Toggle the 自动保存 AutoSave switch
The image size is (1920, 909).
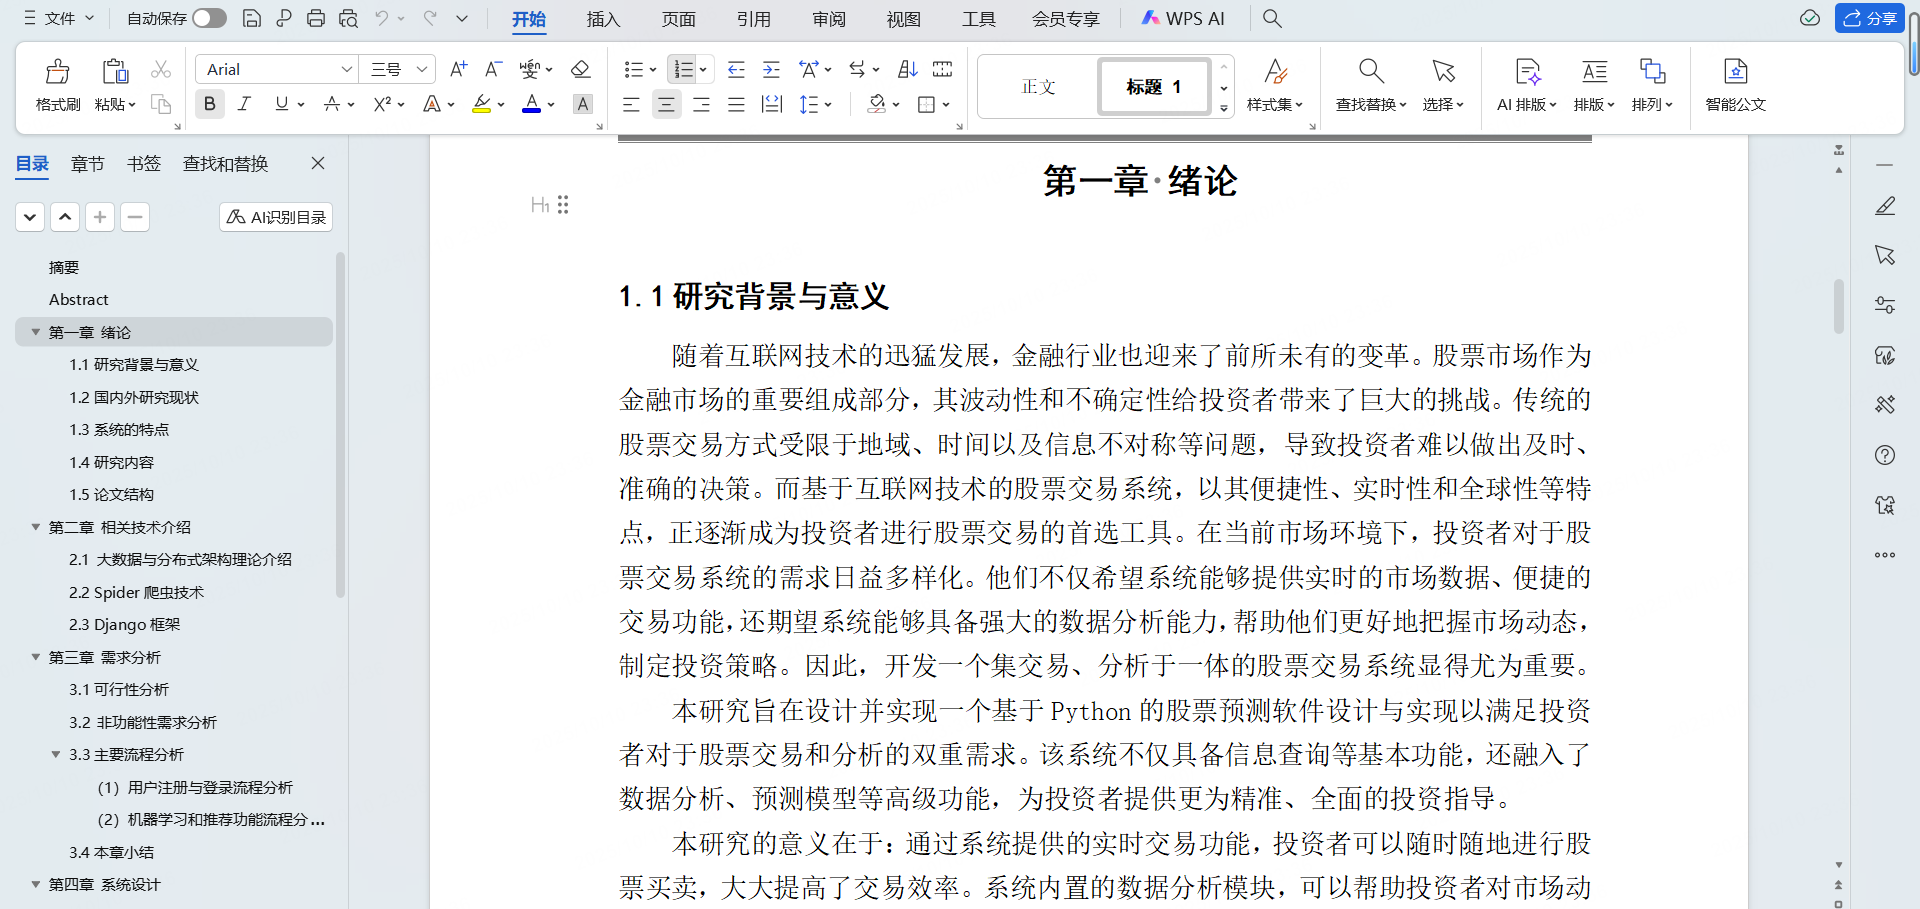tap(207, 18)
